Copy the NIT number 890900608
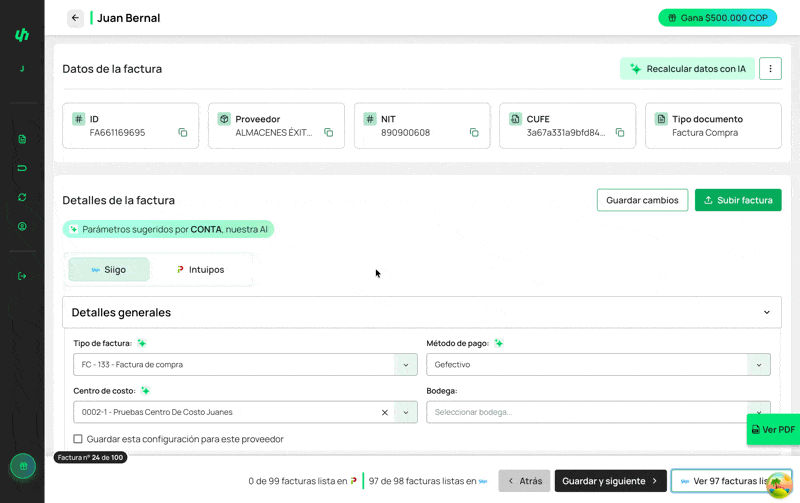Viewport: 800px width, 503px height. (474, 133)
